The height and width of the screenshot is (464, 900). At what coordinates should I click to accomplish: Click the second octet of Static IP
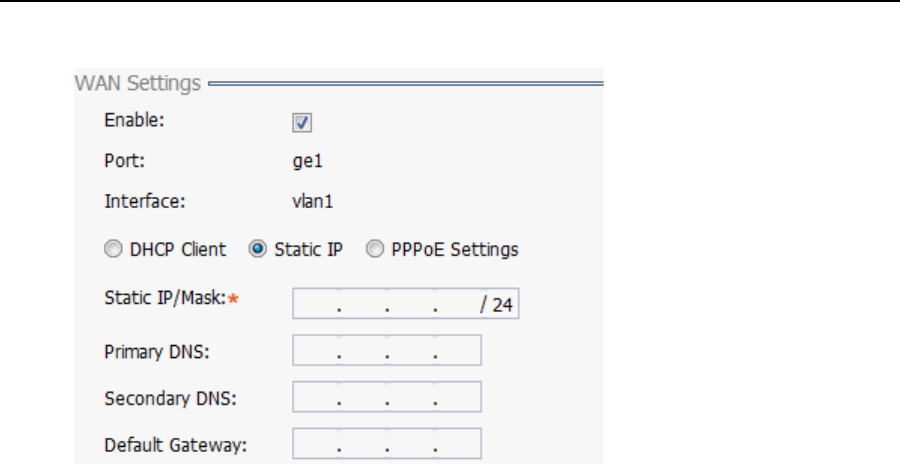pyautogui.click(x=363, y=305)
